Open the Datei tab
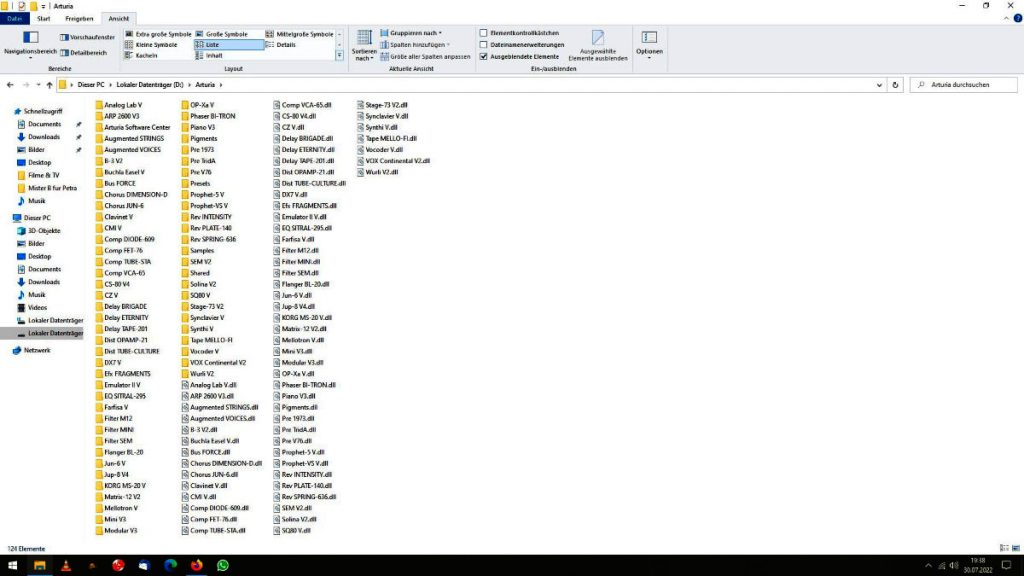Image resolution: width=1024 pixels, height=576 pixels. tap(14, 19)
